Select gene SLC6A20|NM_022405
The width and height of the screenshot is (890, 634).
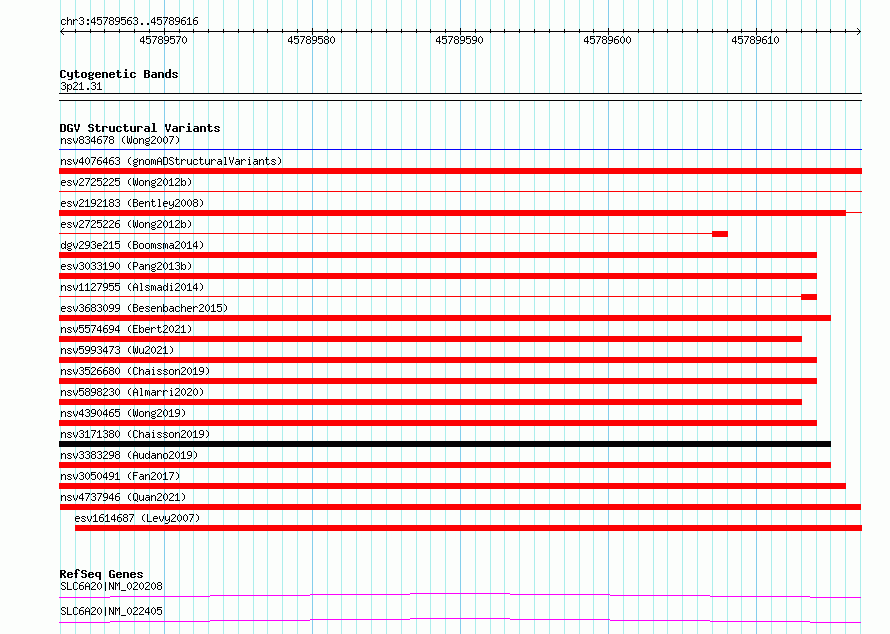(x=111, y=611)
